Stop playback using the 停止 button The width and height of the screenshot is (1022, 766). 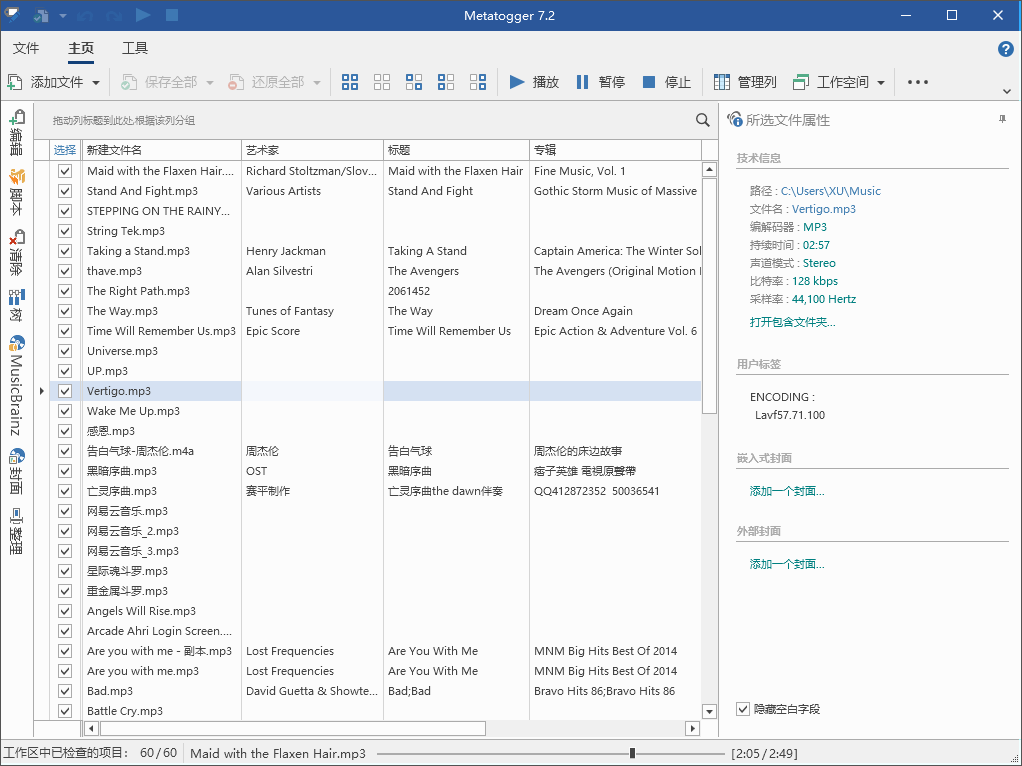667,82
